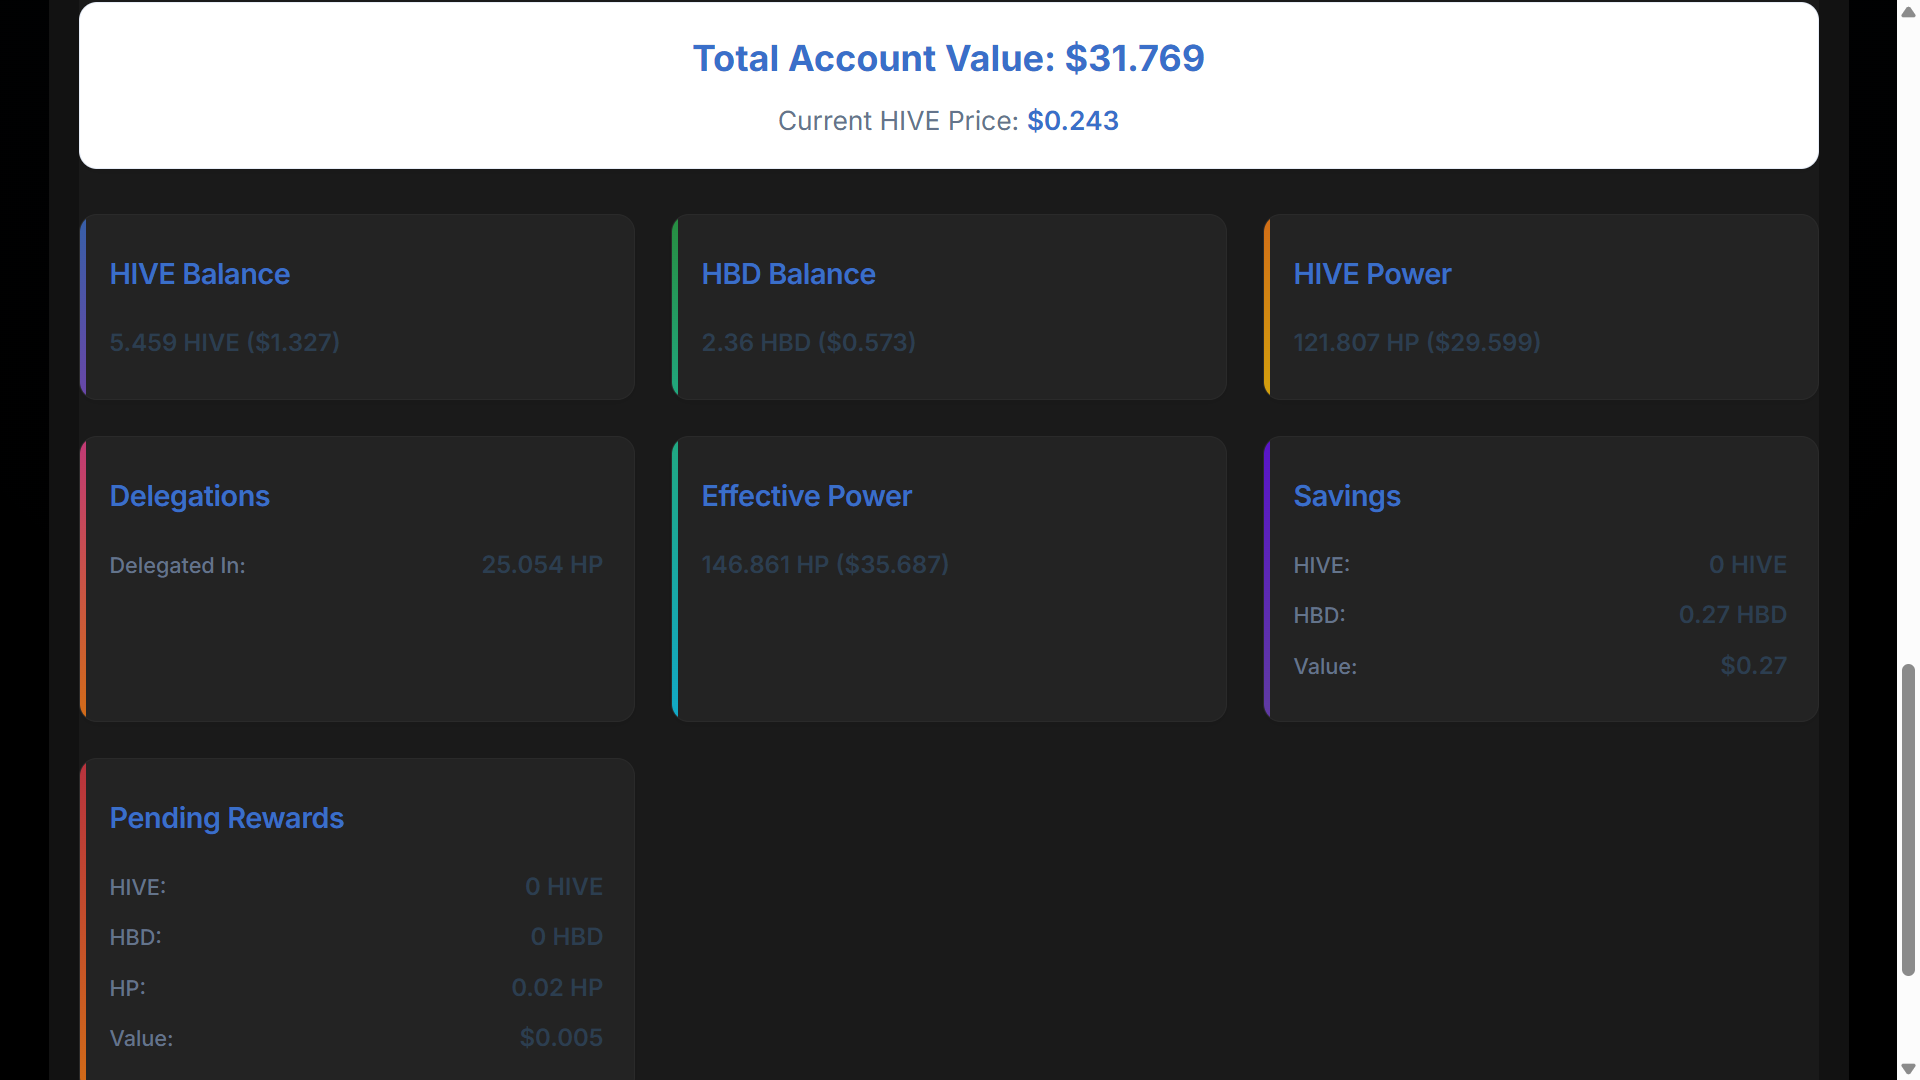This screenshot has height=1080, width=1920.
Task: Click the 146.861 HP ($35.687) value
Action: point(825,564)
